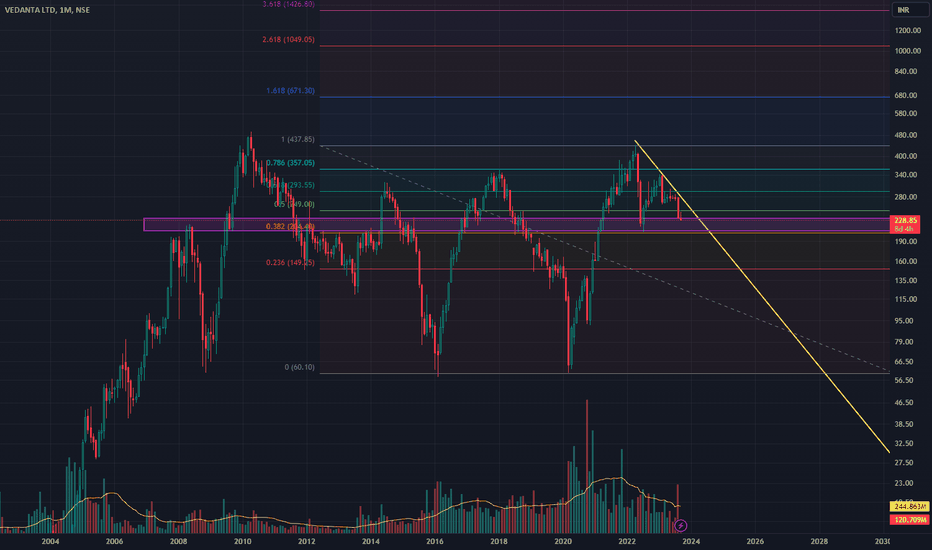The image size is (932, 550).
Task: Click the 1200.00 price axis label
Action: pos(908,30)
